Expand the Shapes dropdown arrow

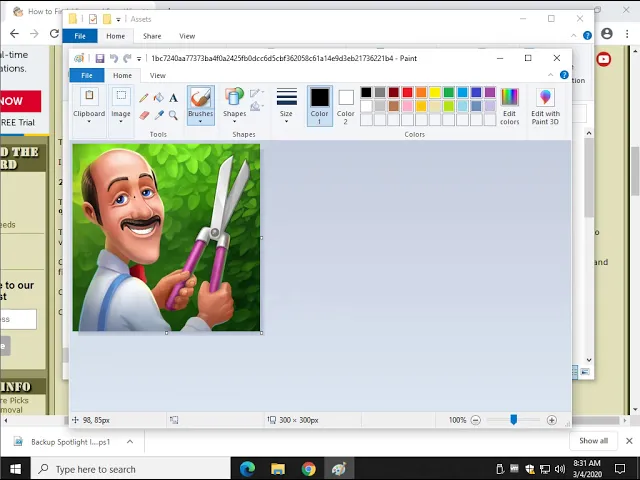[x=234, y=122]
